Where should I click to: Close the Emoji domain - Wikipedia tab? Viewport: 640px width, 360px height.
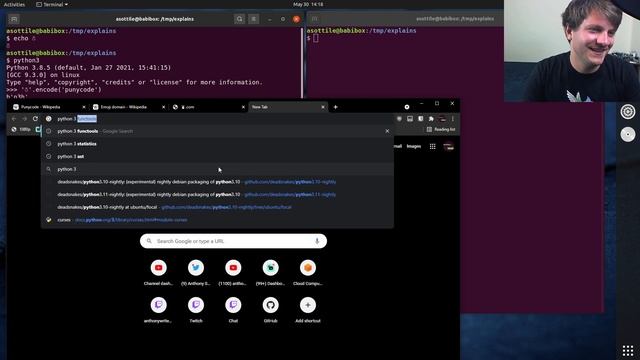[163, 107]
